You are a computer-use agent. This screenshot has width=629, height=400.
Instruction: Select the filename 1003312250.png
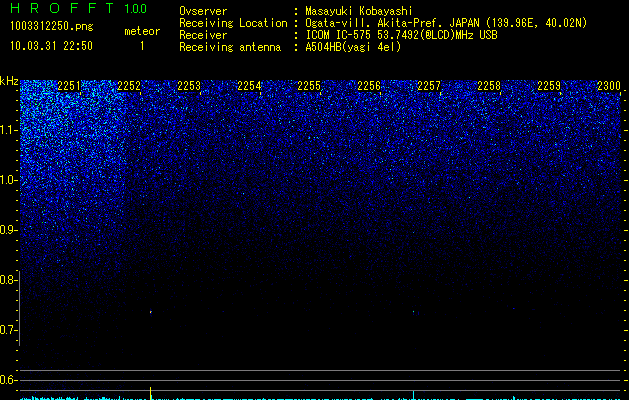[x=52, y=27]
